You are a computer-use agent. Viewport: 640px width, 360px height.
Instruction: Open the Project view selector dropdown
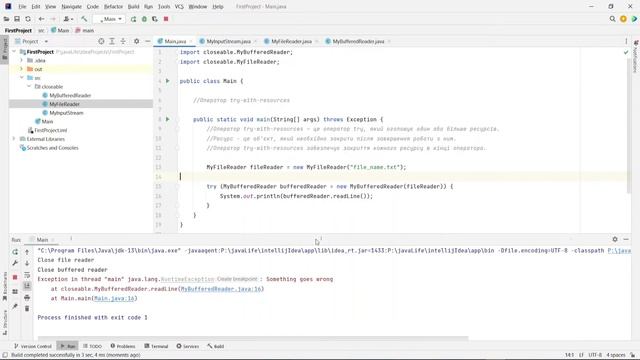click(32, 41)
